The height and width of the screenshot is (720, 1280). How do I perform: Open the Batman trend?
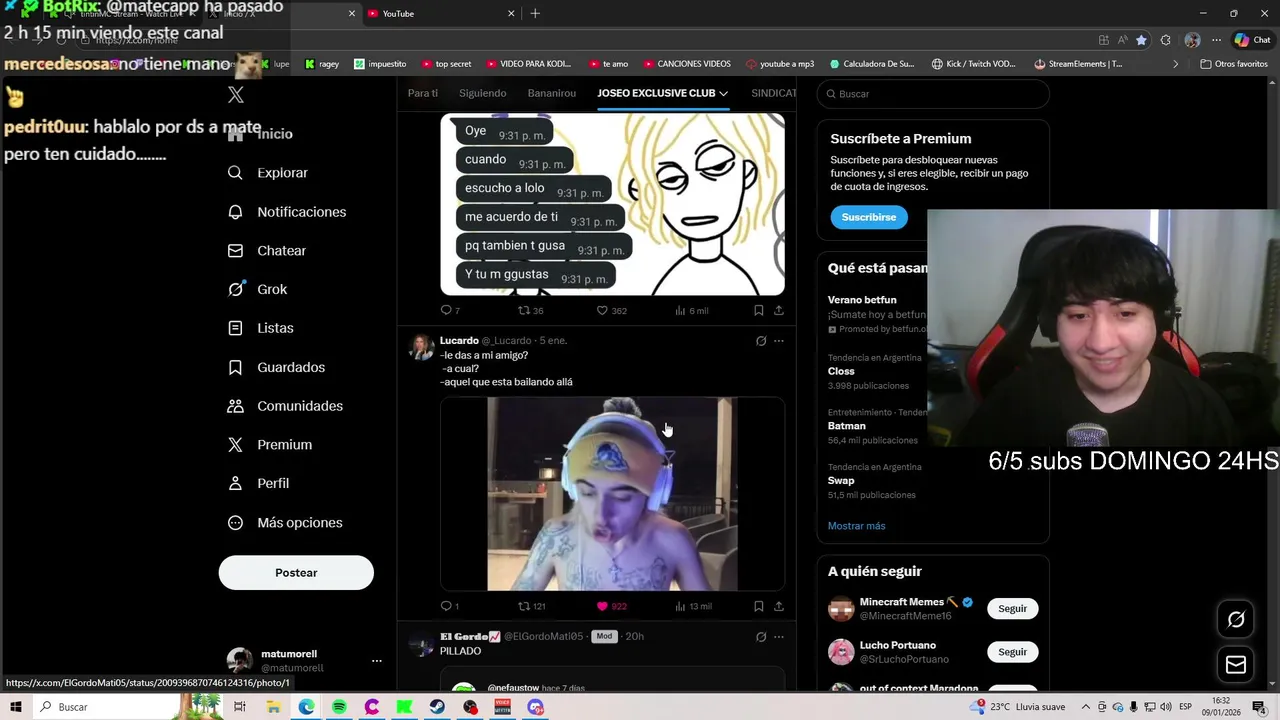pyautogui.click(x=847, y=426)
